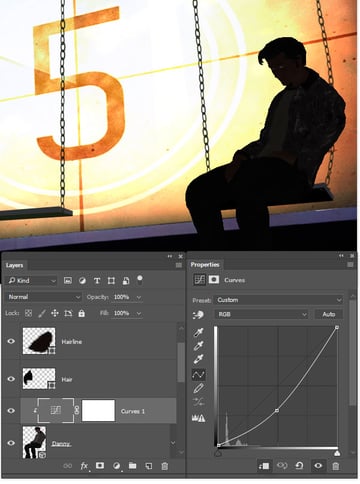Select the Danny layer thumbnail
Viewport: 360px width, 484px height.
pyautogui.click(x=35, y=442)
